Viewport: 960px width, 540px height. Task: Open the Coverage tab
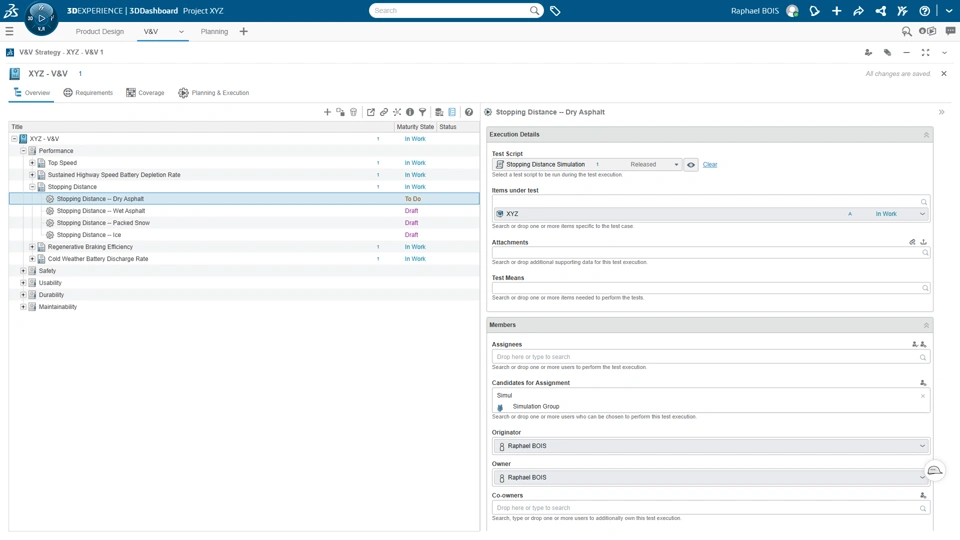145,92
